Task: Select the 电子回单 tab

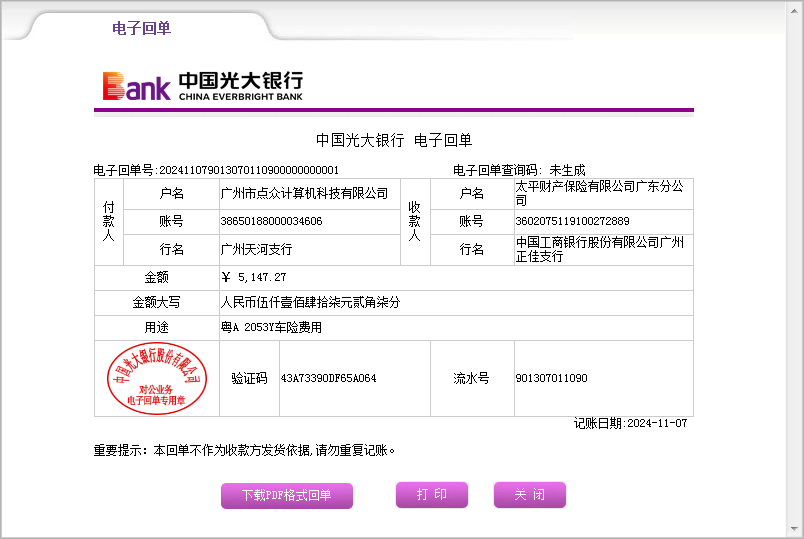Action: point(141,28)
